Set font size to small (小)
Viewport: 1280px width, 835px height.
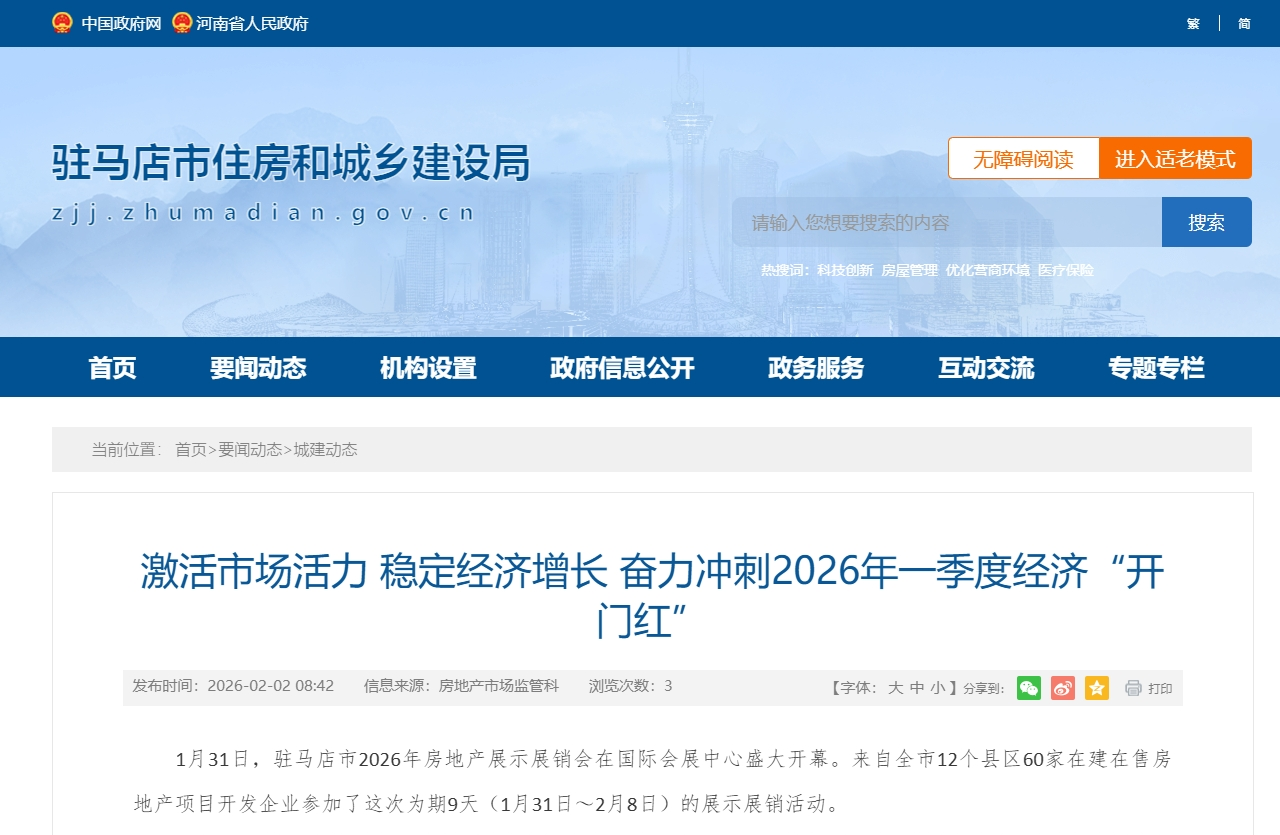937,688
